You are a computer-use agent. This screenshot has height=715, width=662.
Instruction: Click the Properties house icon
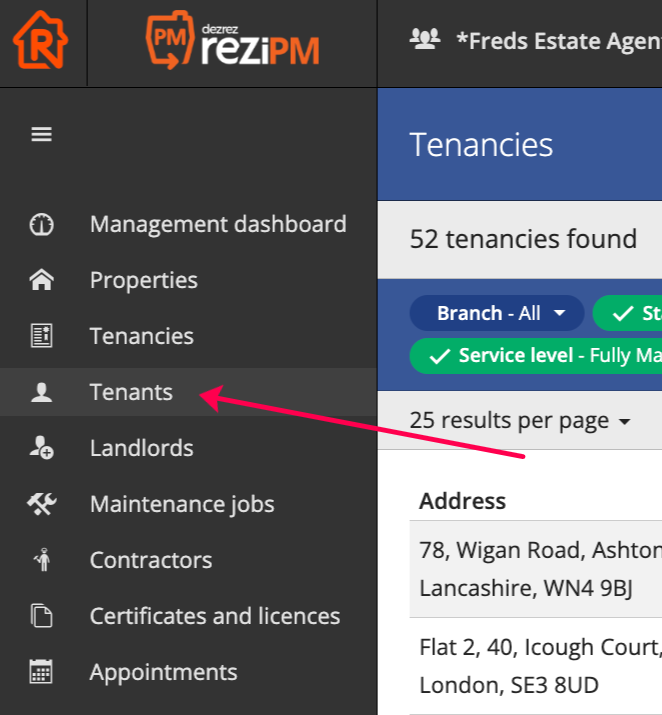click(41, 280)
